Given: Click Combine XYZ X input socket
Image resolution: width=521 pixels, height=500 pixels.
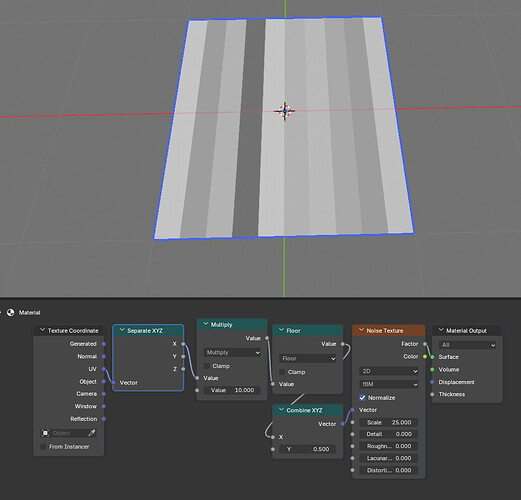Looking at the screenshot, I should tap(273, 437).
